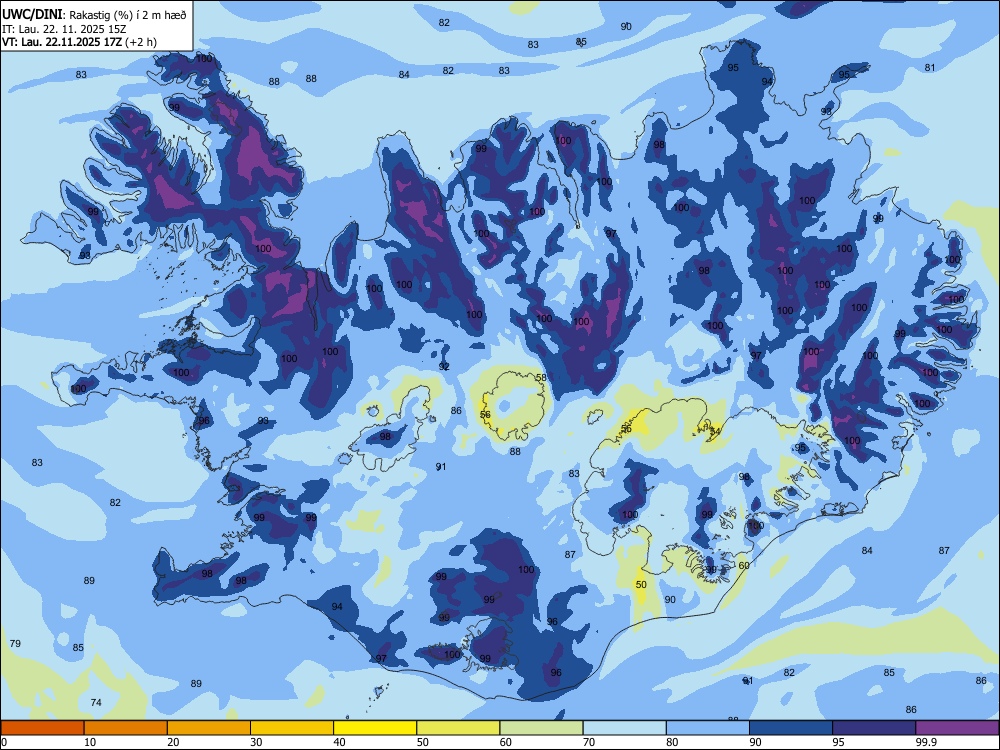The image size is (1000, 750).
Task: Click the map value '74' over the sea
Action: (x=96, y=702)
